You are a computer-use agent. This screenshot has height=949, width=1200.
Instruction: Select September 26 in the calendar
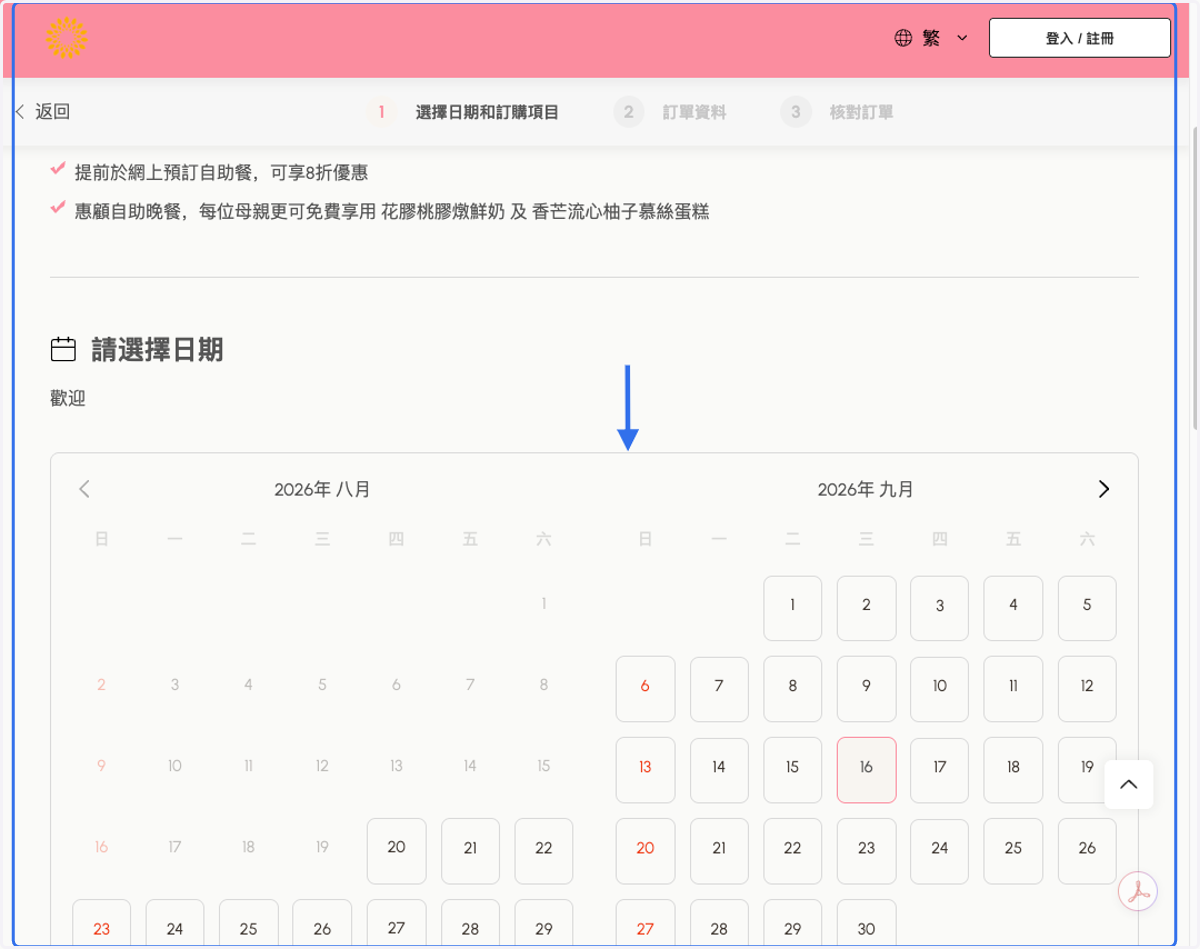coord(1087,851)
